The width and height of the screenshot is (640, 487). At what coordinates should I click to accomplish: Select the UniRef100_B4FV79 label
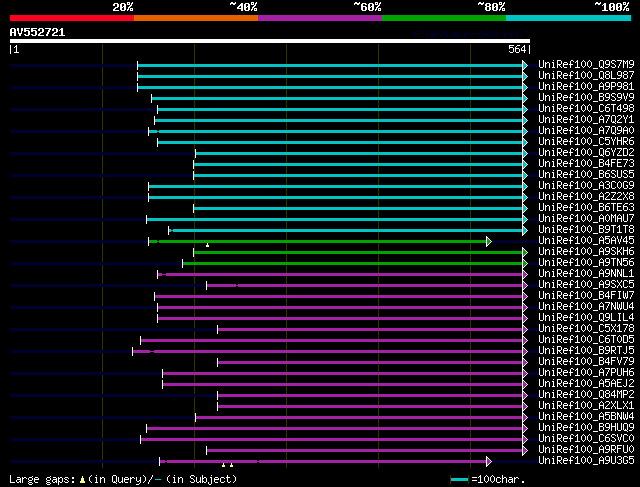pos(586,362)
